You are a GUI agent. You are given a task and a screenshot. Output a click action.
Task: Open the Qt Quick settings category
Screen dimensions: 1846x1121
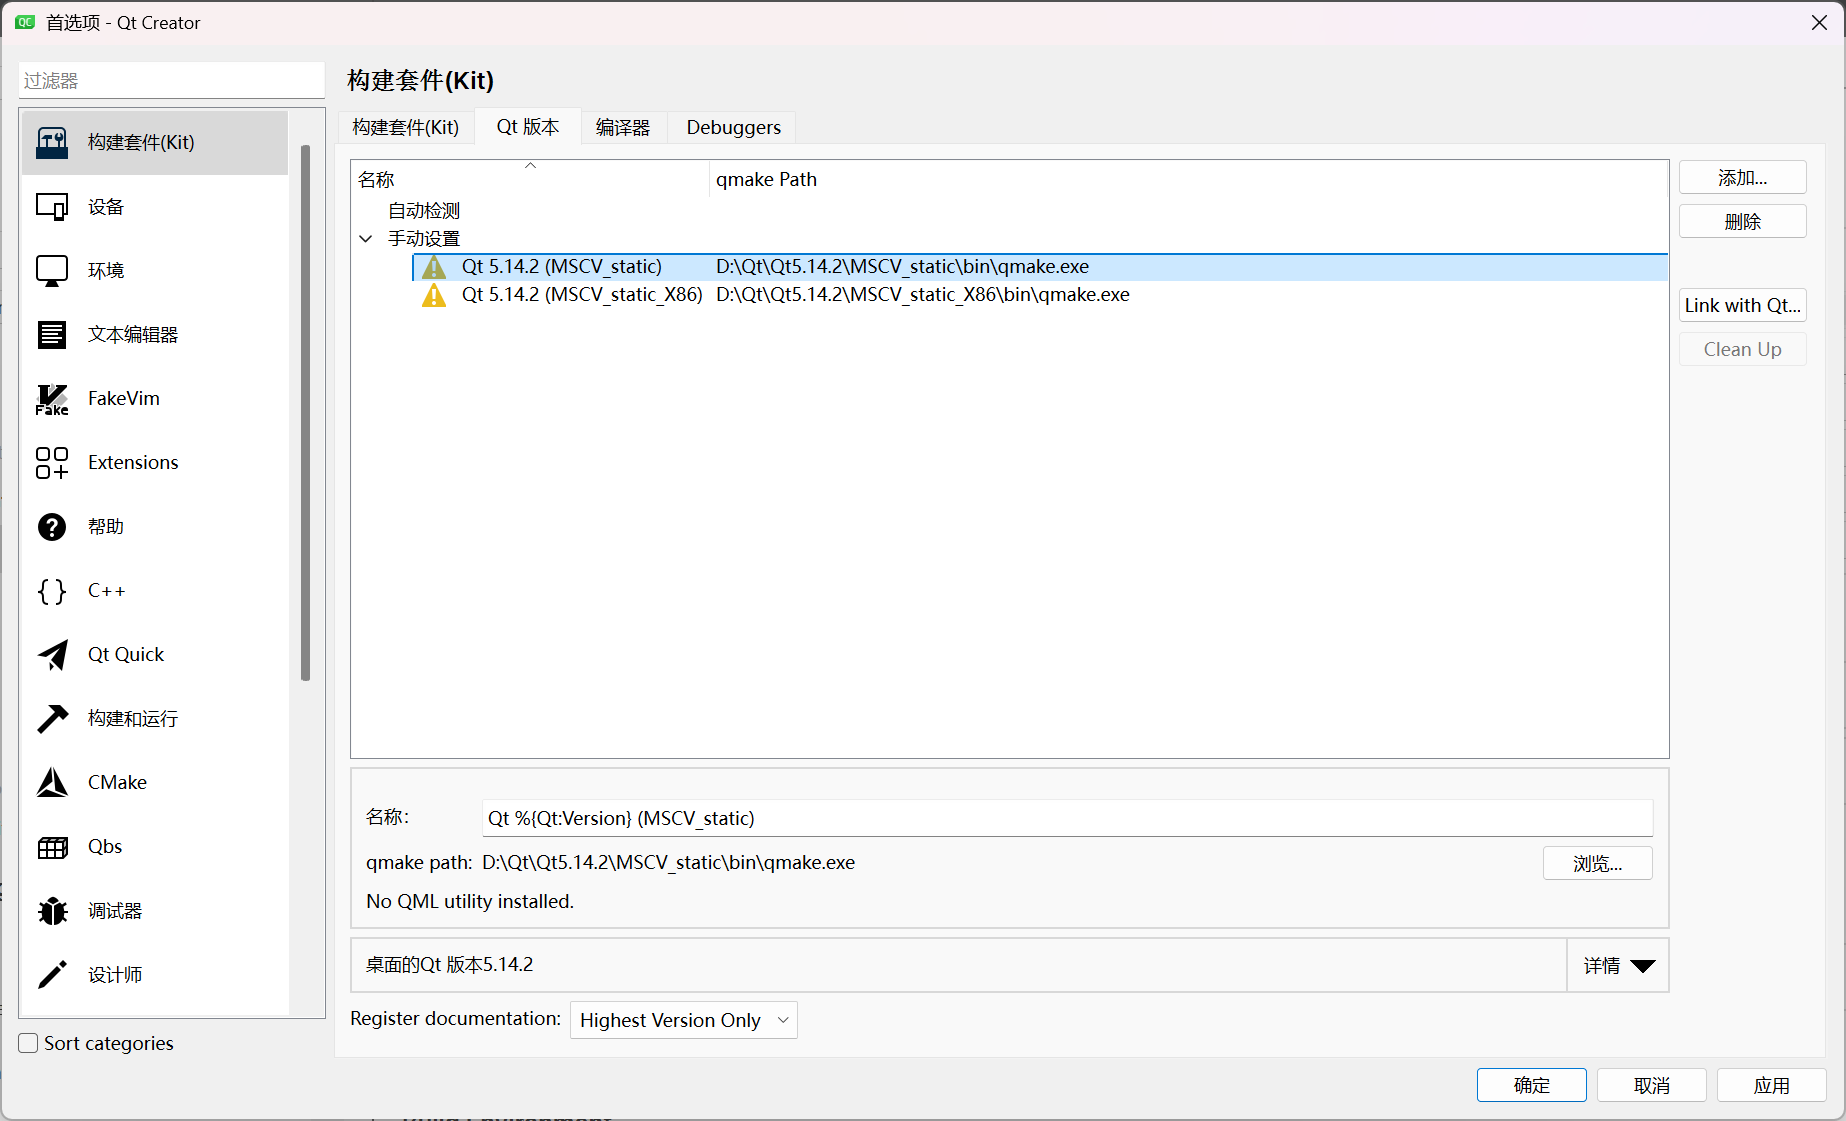pos(155,655)
